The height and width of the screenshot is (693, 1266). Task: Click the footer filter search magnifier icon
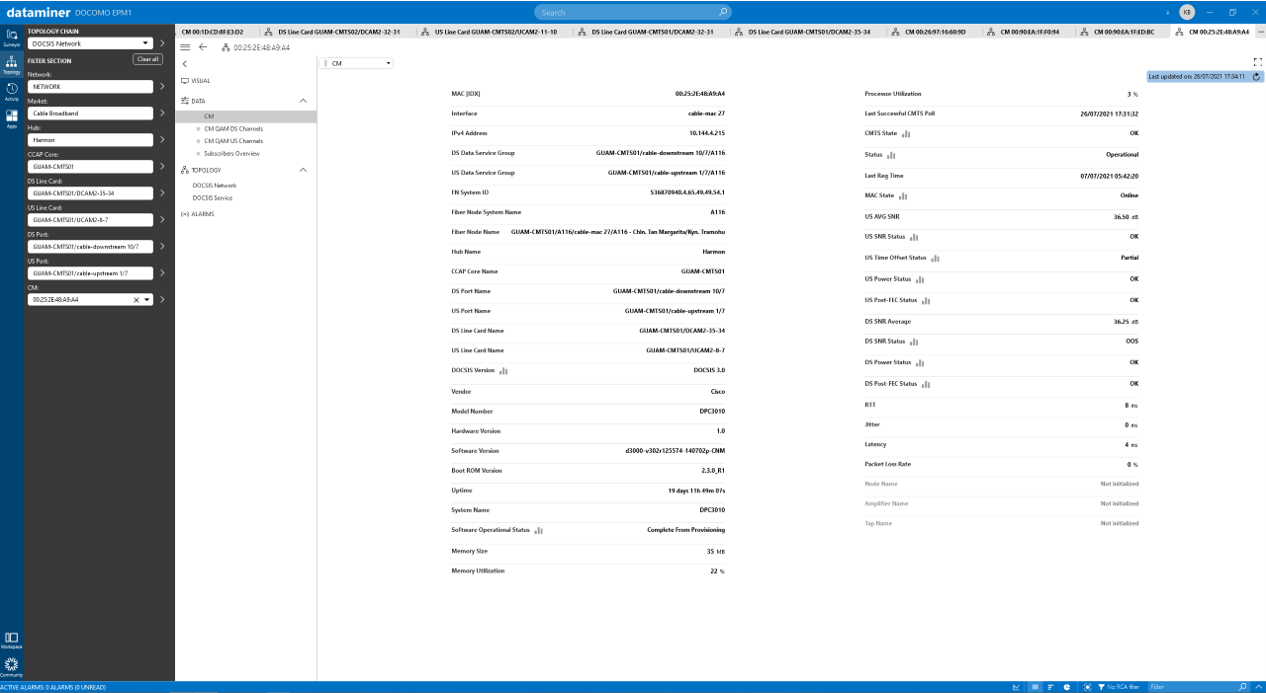1243,687
